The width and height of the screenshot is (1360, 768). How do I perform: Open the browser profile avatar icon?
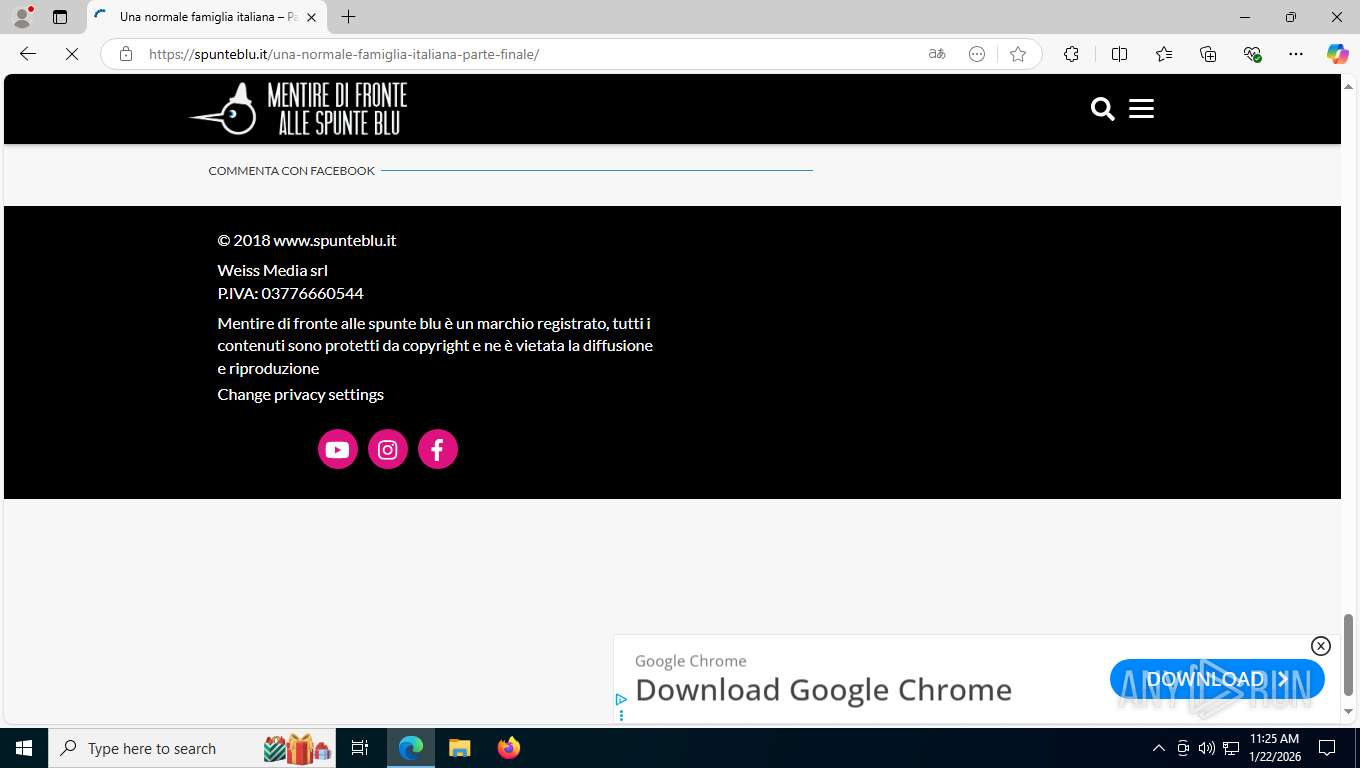tap(22, 17)
